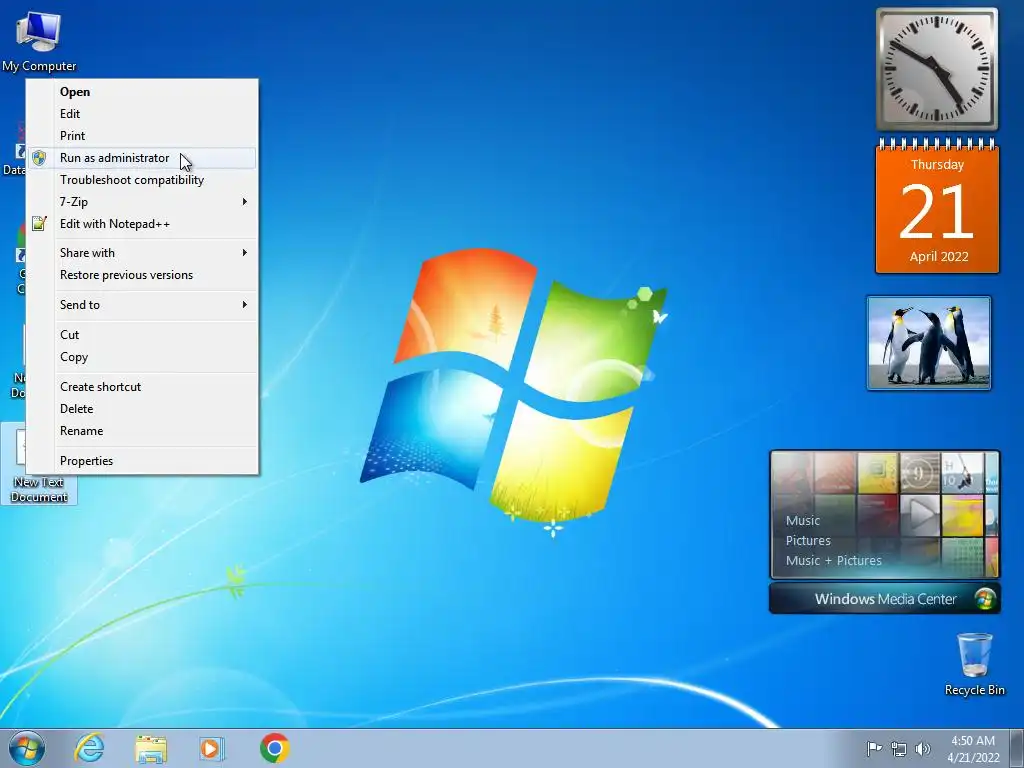This screenshot has width=1024, height=768.
Task: Expand the 7-Zip submenu arrow
Action: (245, 202)
